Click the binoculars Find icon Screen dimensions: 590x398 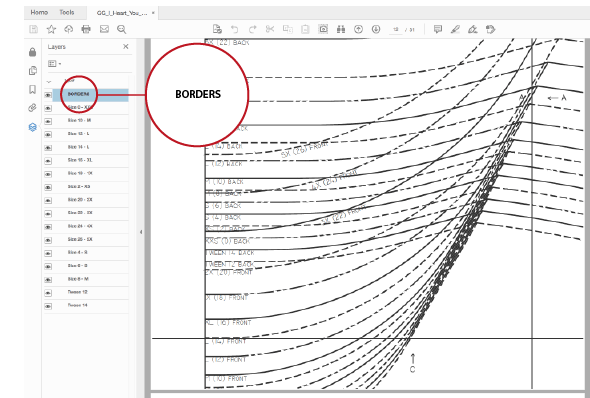click(341, 29)
